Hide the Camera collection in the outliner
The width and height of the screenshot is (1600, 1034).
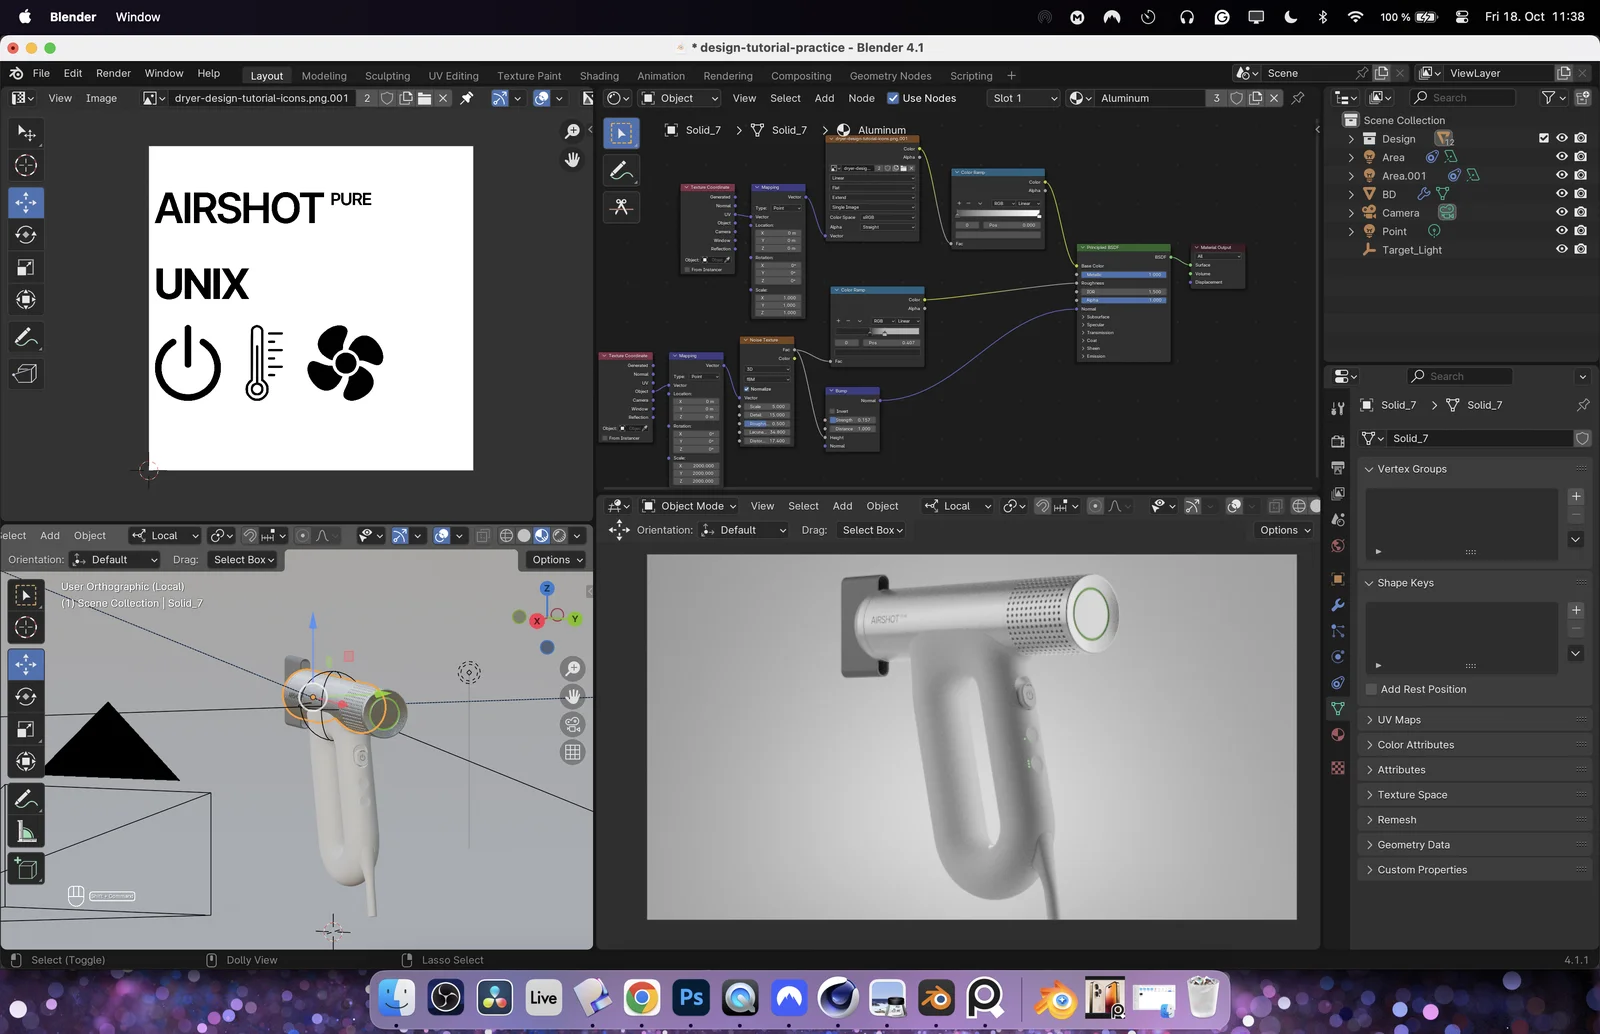tap(1561, 212)
